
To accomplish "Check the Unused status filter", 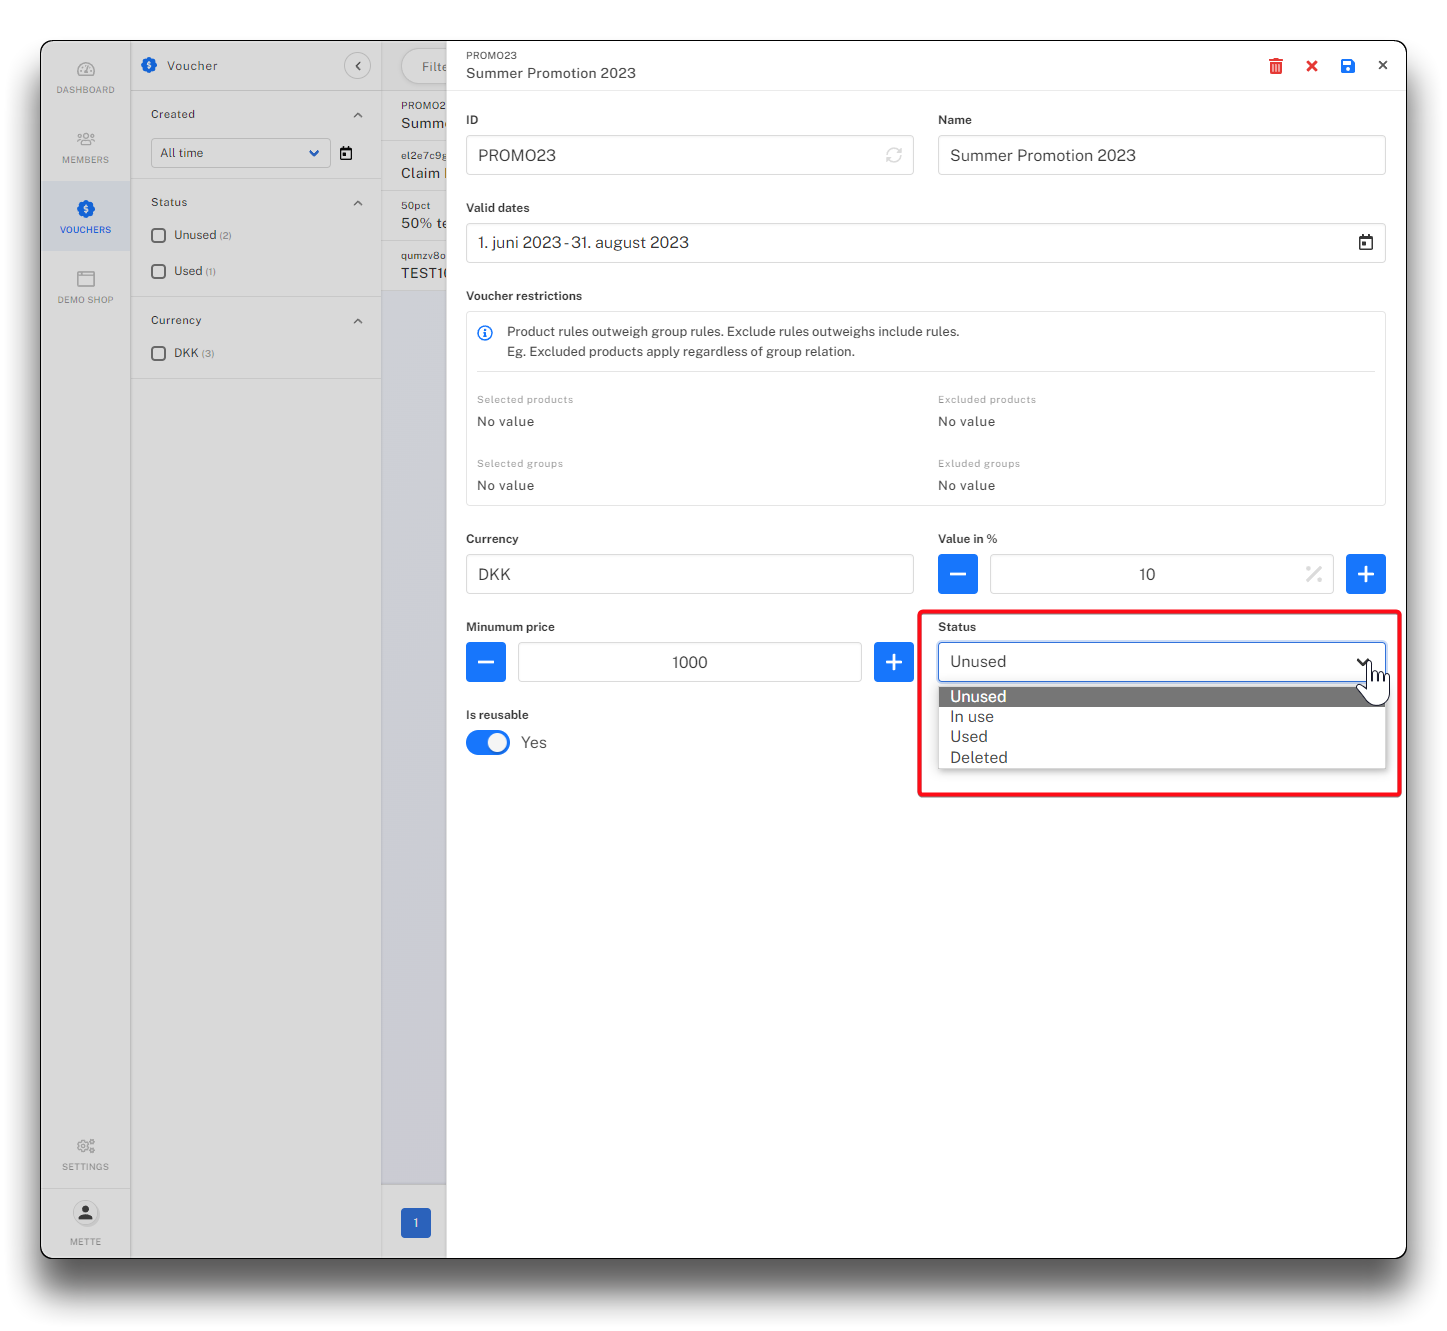I will (159, 236).
